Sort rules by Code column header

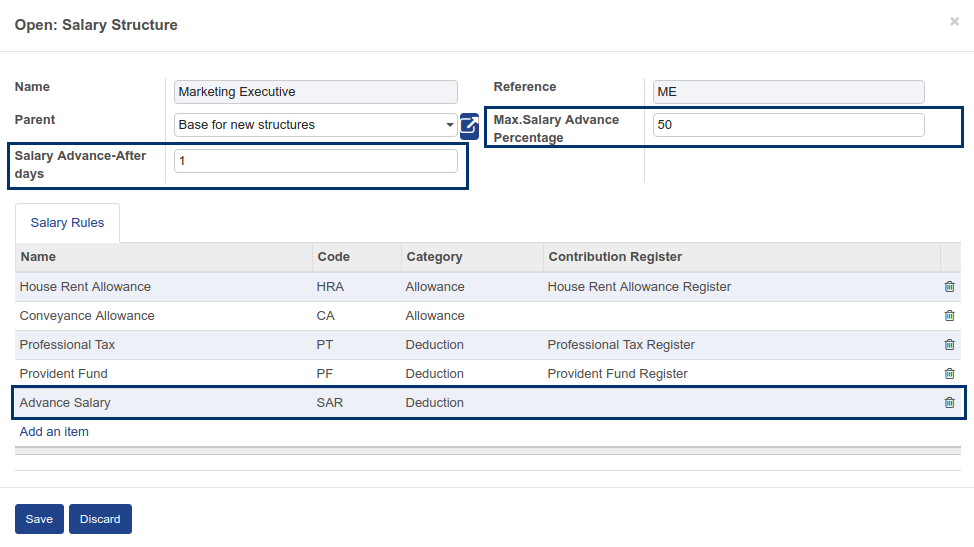tap(333, 257)
